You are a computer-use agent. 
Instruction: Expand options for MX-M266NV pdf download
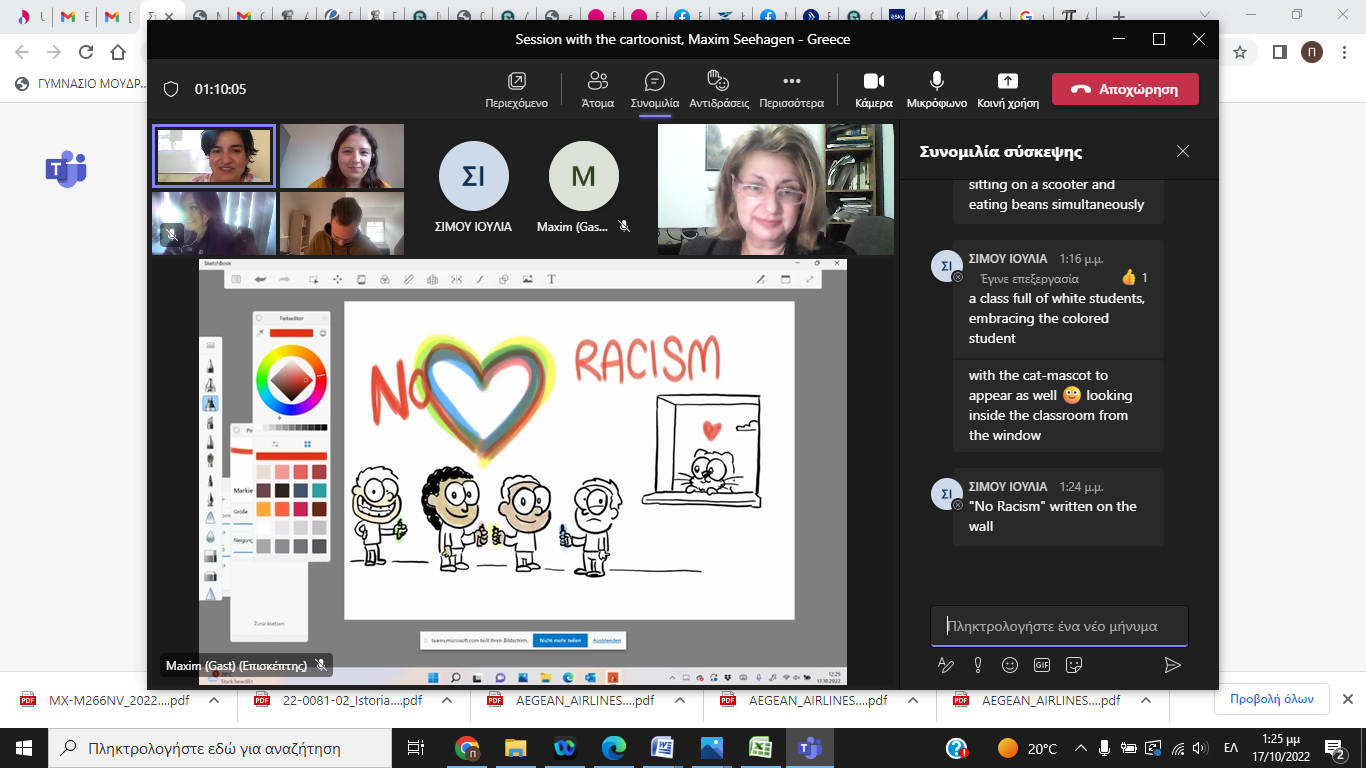214,701
